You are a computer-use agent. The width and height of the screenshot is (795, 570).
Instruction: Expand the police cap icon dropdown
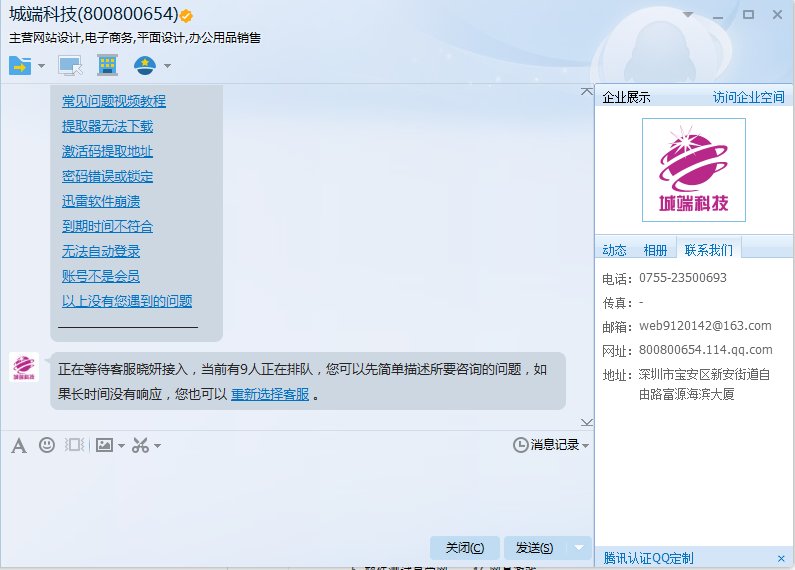tap(167, 65)
